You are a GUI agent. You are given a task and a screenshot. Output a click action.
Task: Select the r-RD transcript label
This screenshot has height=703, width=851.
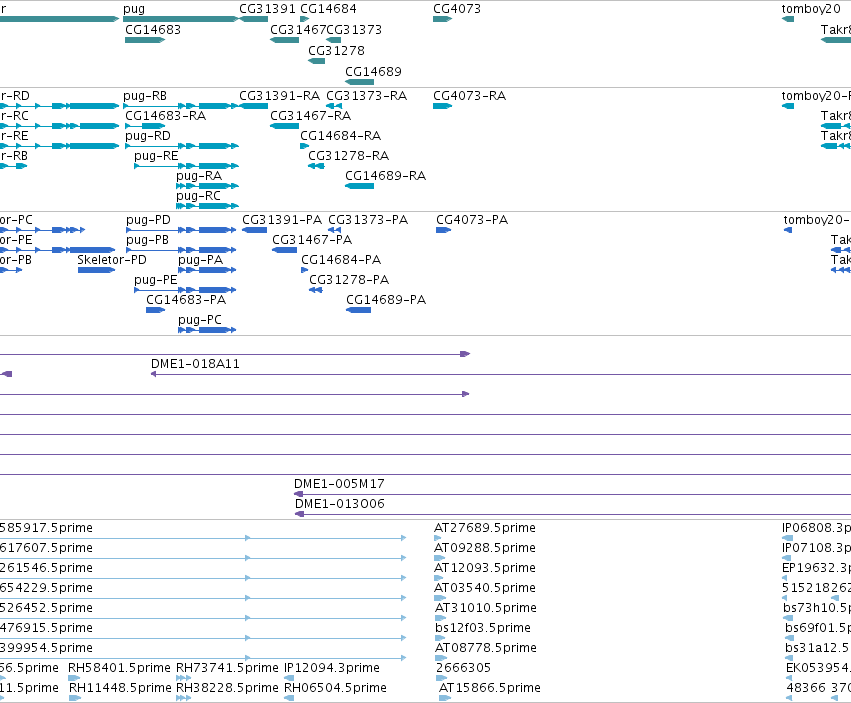15,96
